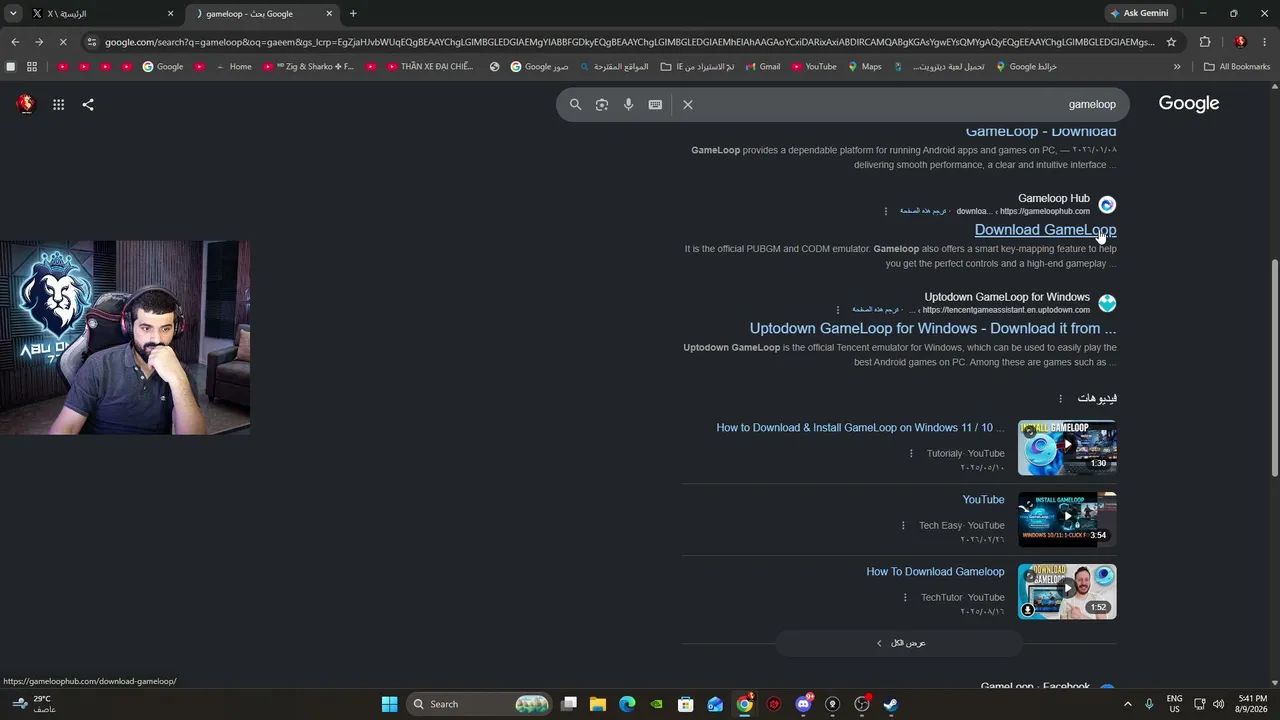View site information for google.com
1280x720 pixels.
[92, 42]
